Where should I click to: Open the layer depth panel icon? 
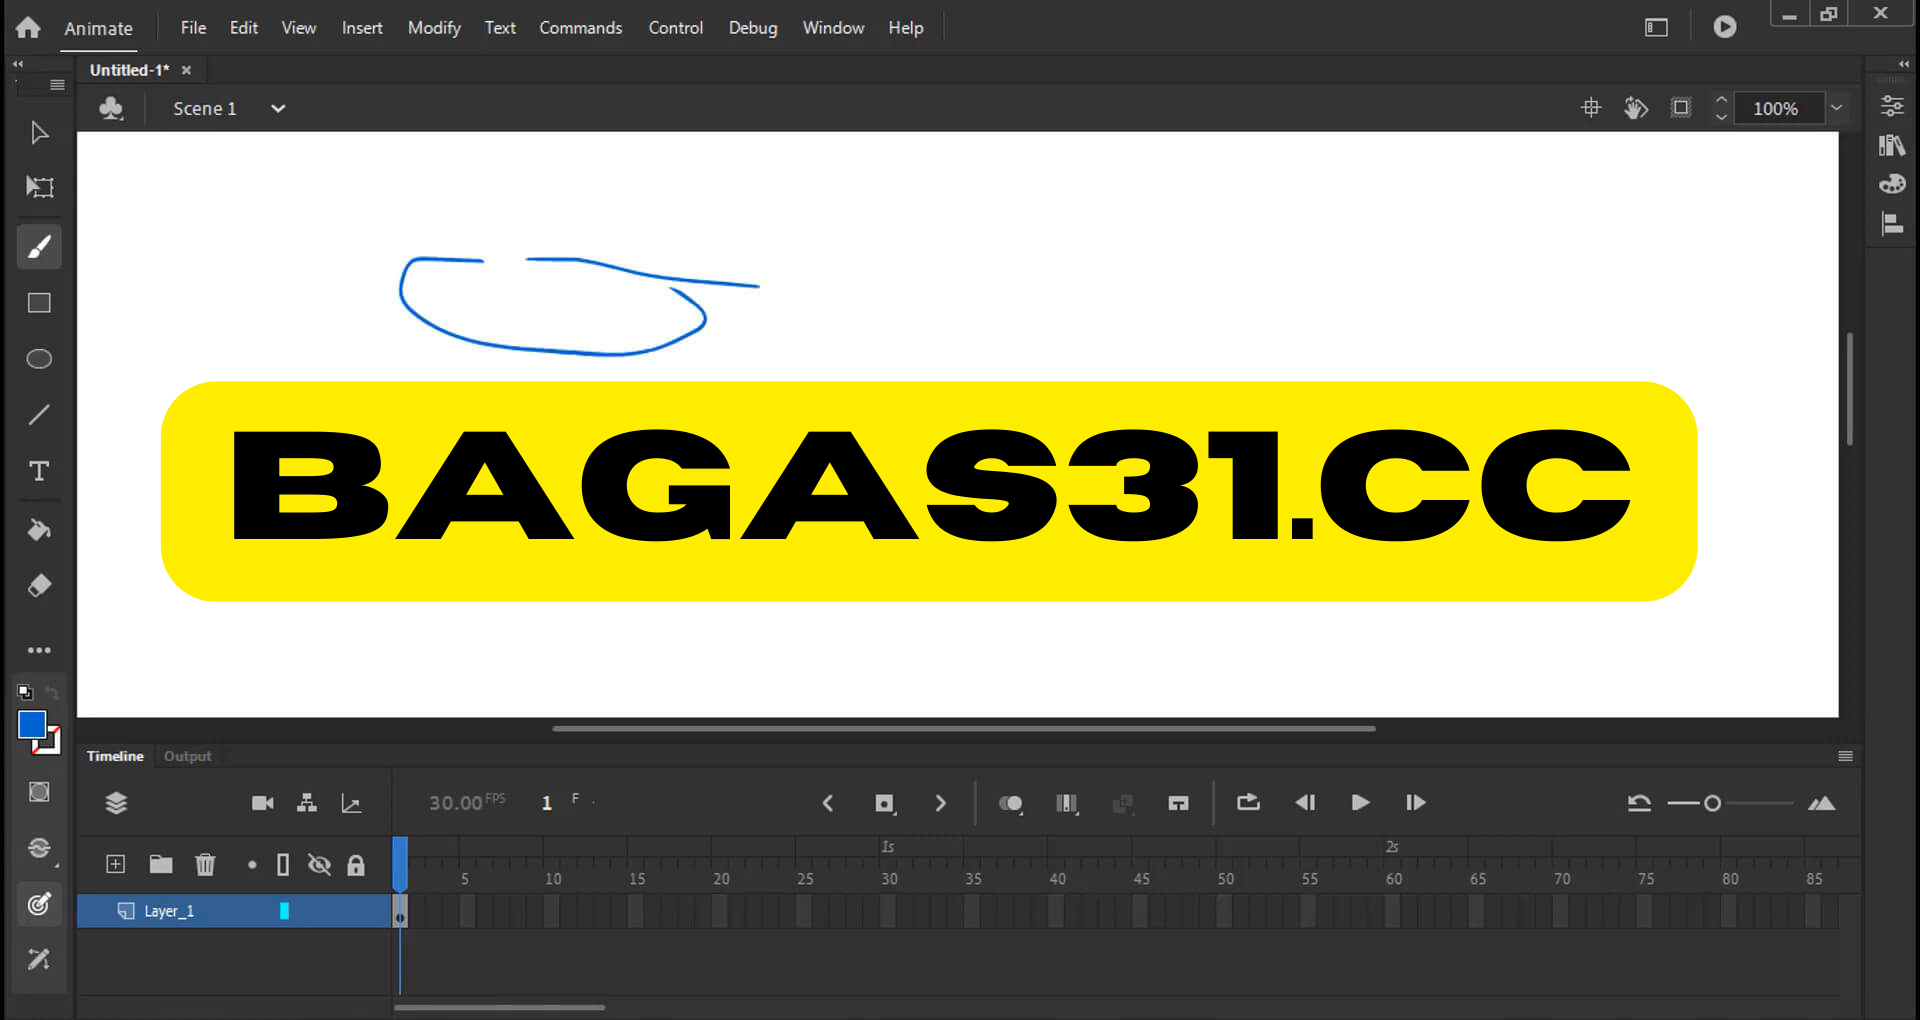pyautogui.click(x=351, y=803)
